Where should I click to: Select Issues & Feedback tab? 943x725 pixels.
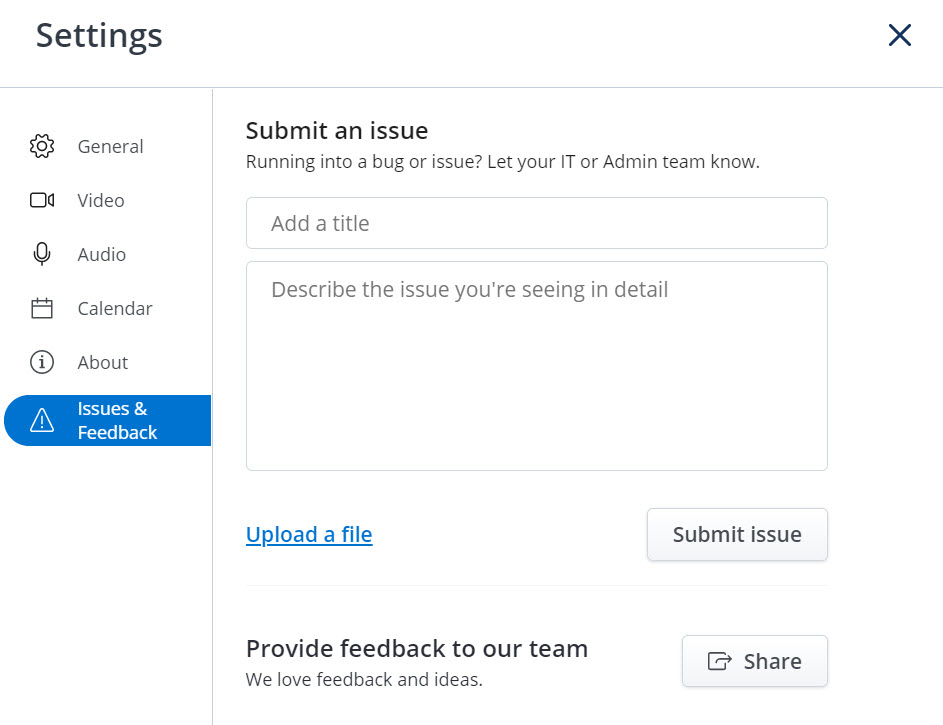[107, 420]
